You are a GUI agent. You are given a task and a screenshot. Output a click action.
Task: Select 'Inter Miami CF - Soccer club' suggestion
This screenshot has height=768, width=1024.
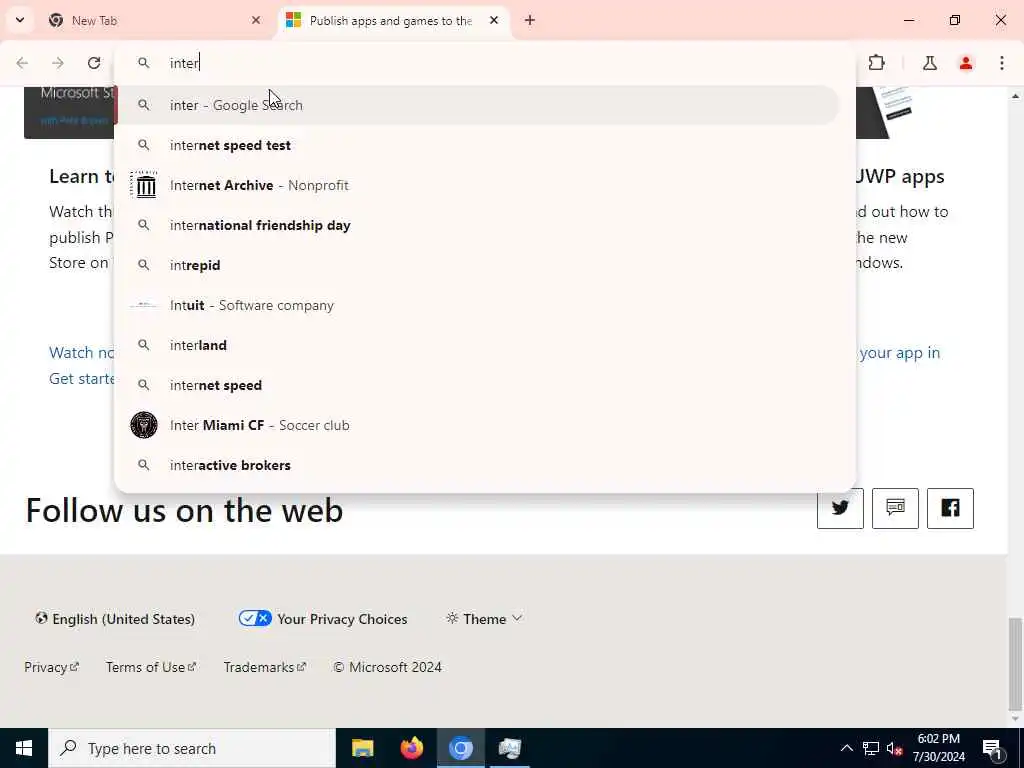479,425
